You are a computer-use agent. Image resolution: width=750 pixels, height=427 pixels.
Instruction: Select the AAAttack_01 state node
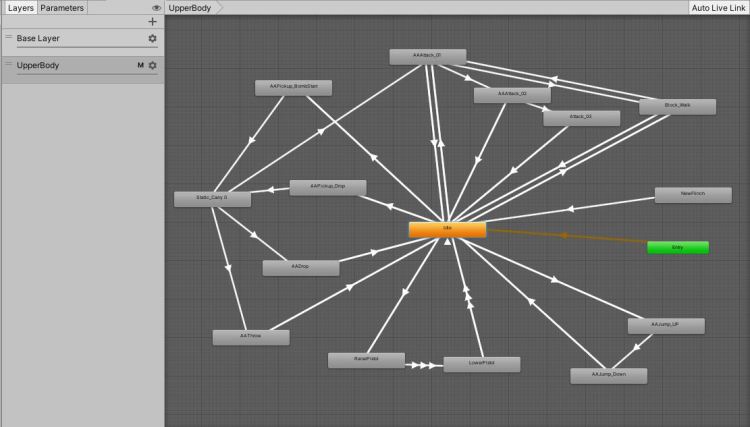(427, 57)
